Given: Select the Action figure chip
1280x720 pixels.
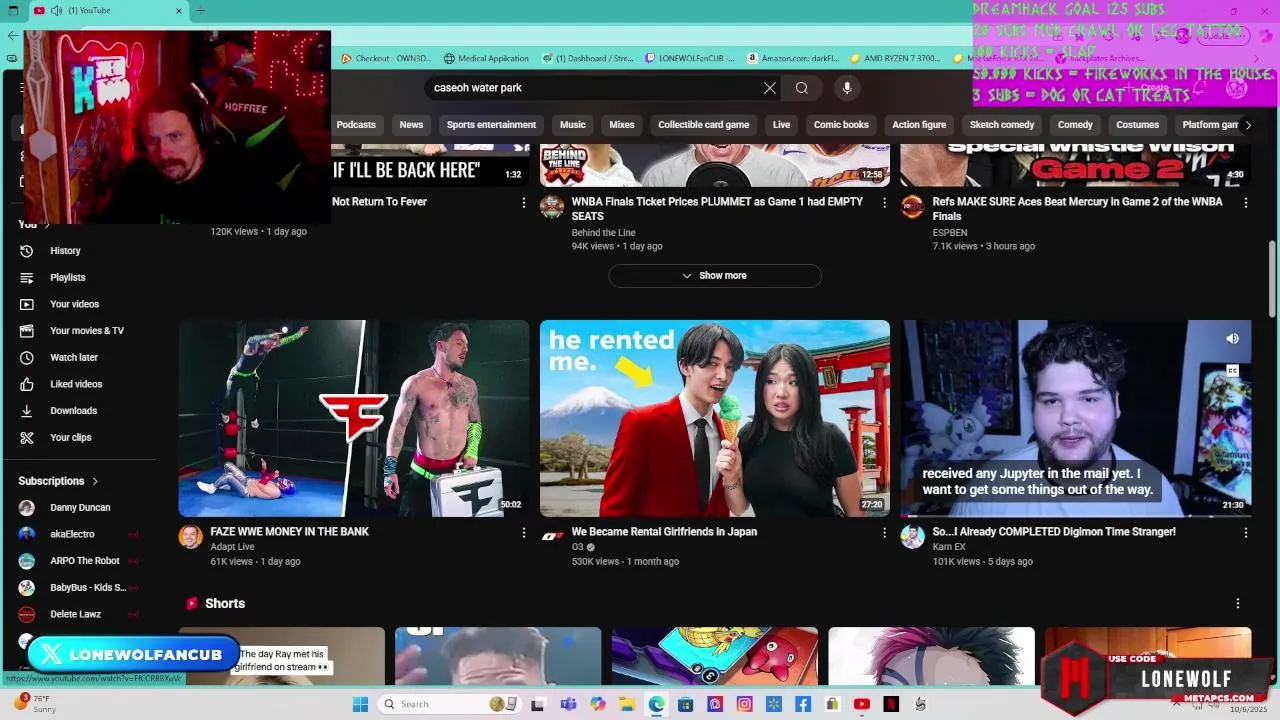Looking at the screenshot, I should (919, 125).
